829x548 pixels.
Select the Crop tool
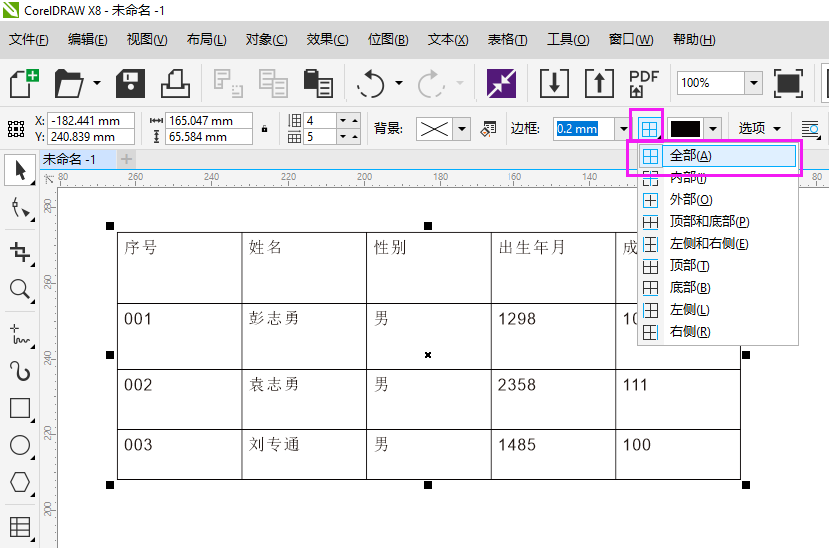coord(20,252)
